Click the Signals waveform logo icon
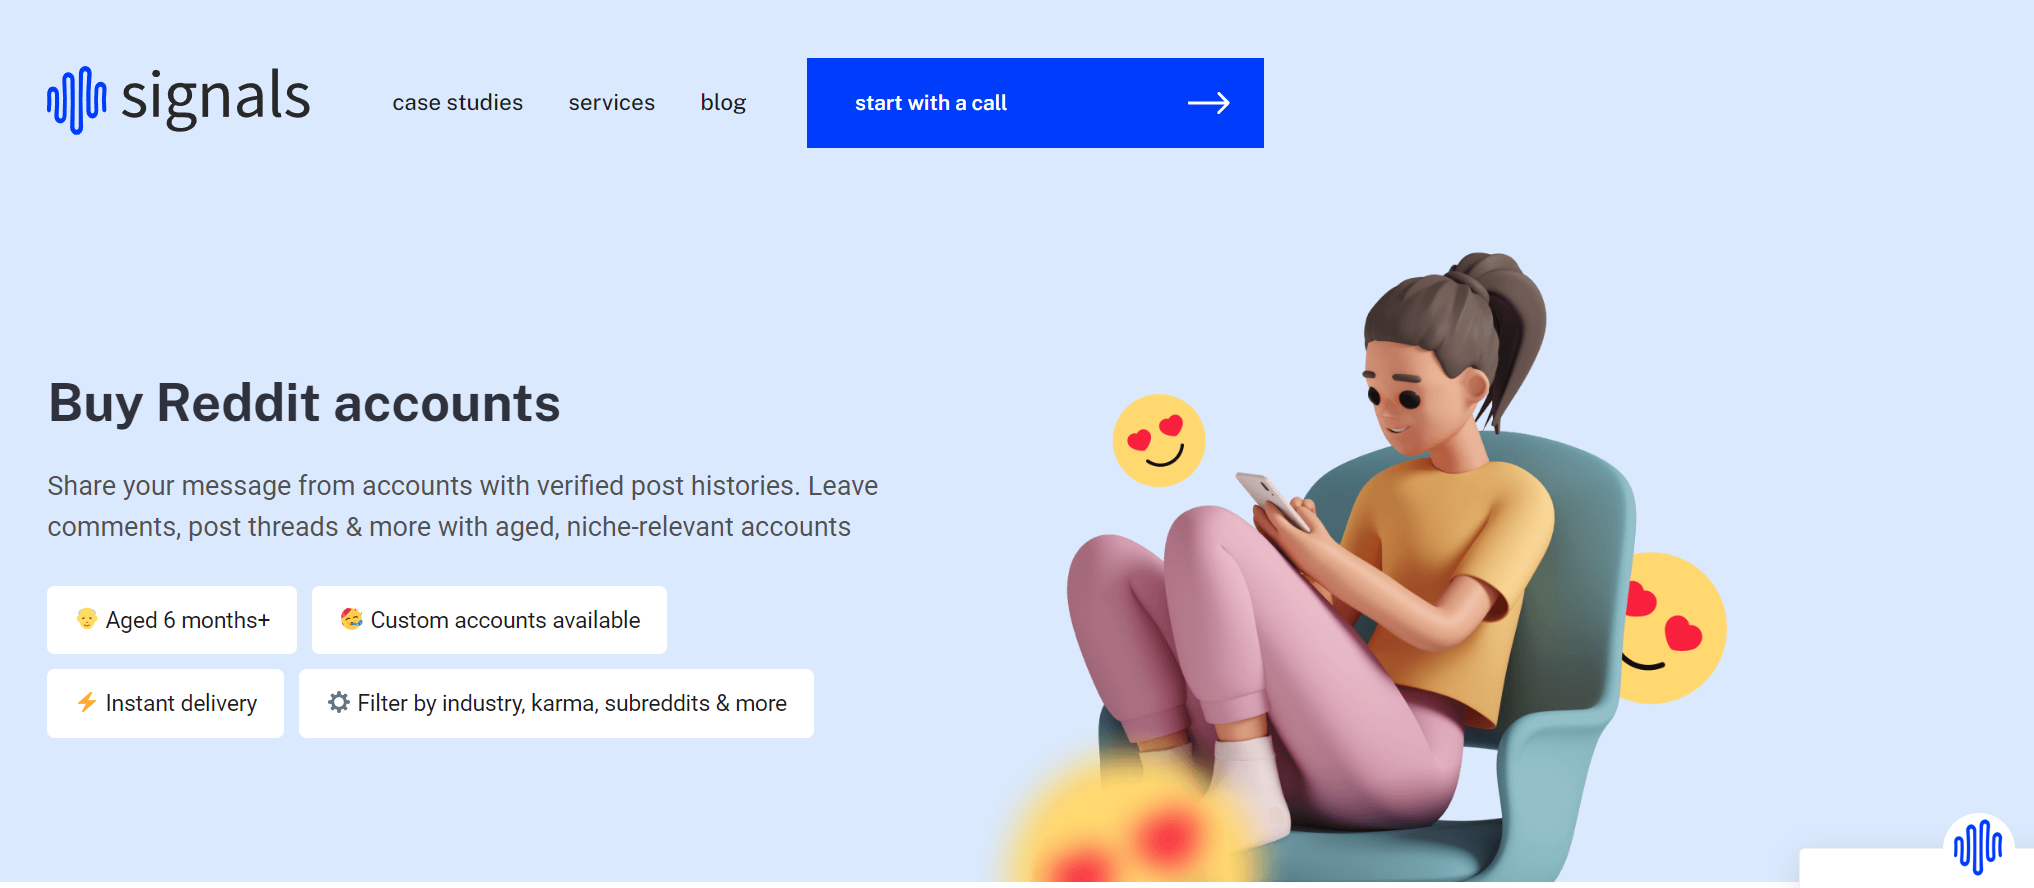Viewport: 2034px width, 888px height. coord(76,100)
